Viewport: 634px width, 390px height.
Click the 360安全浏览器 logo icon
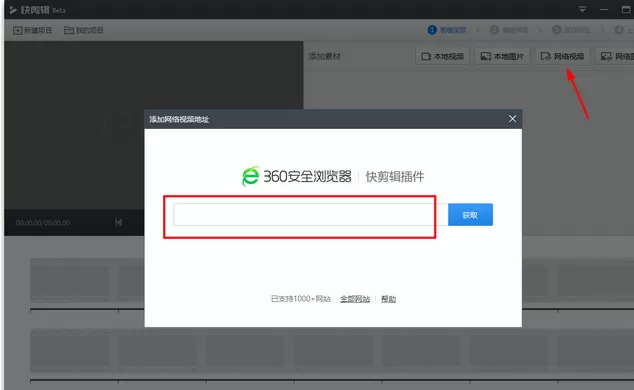pos(250,176)
